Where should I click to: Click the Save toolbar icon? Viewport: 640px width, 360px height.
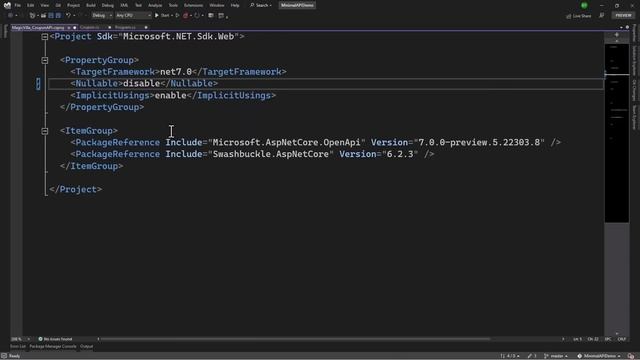pos(51,16)
